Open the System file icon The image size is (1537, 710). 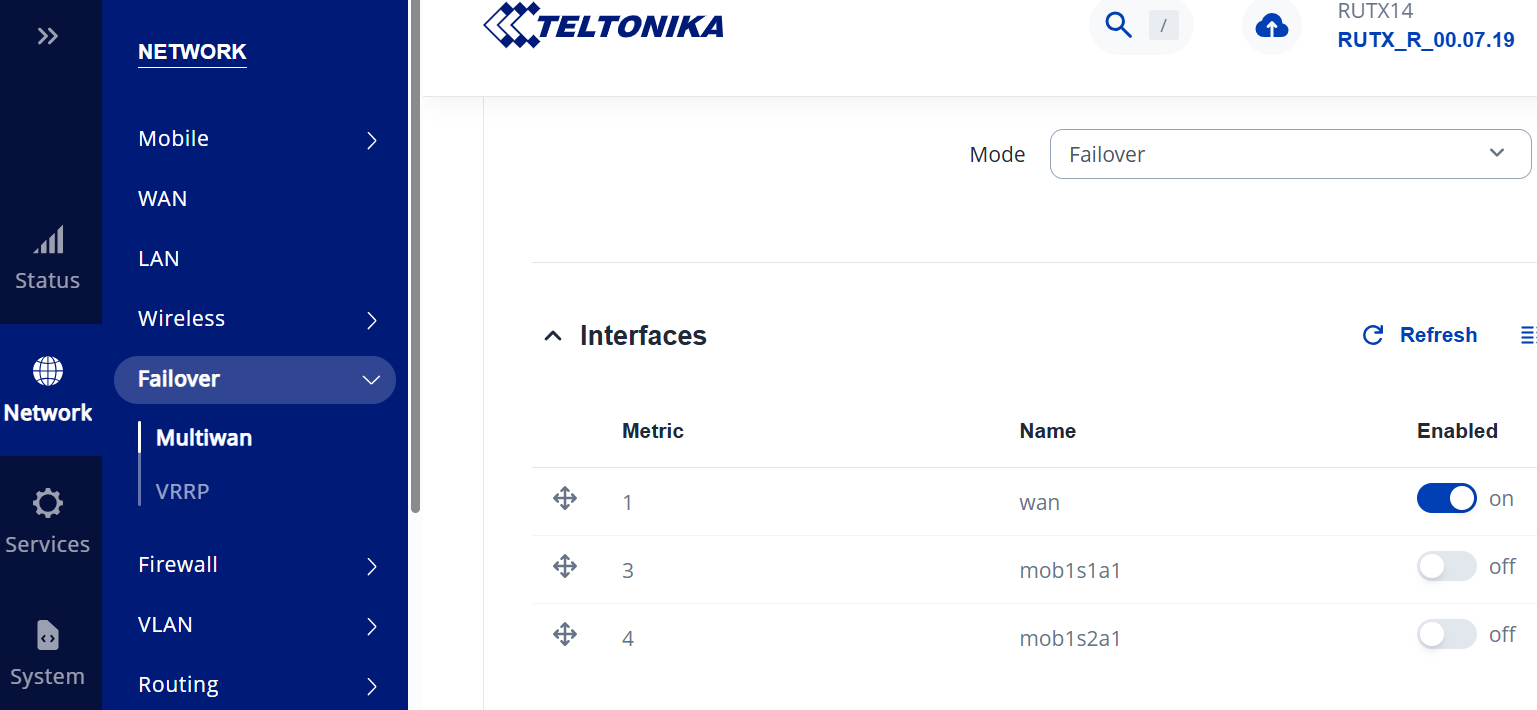(47, 635)
